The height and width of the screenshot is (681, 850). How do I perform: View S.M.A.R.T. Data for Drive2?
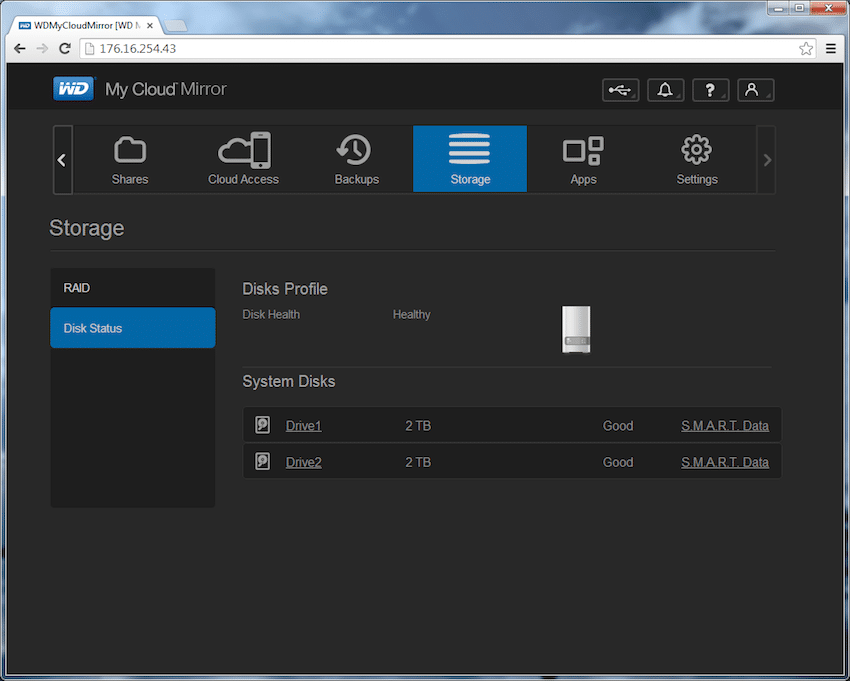[x=725, y=462]
